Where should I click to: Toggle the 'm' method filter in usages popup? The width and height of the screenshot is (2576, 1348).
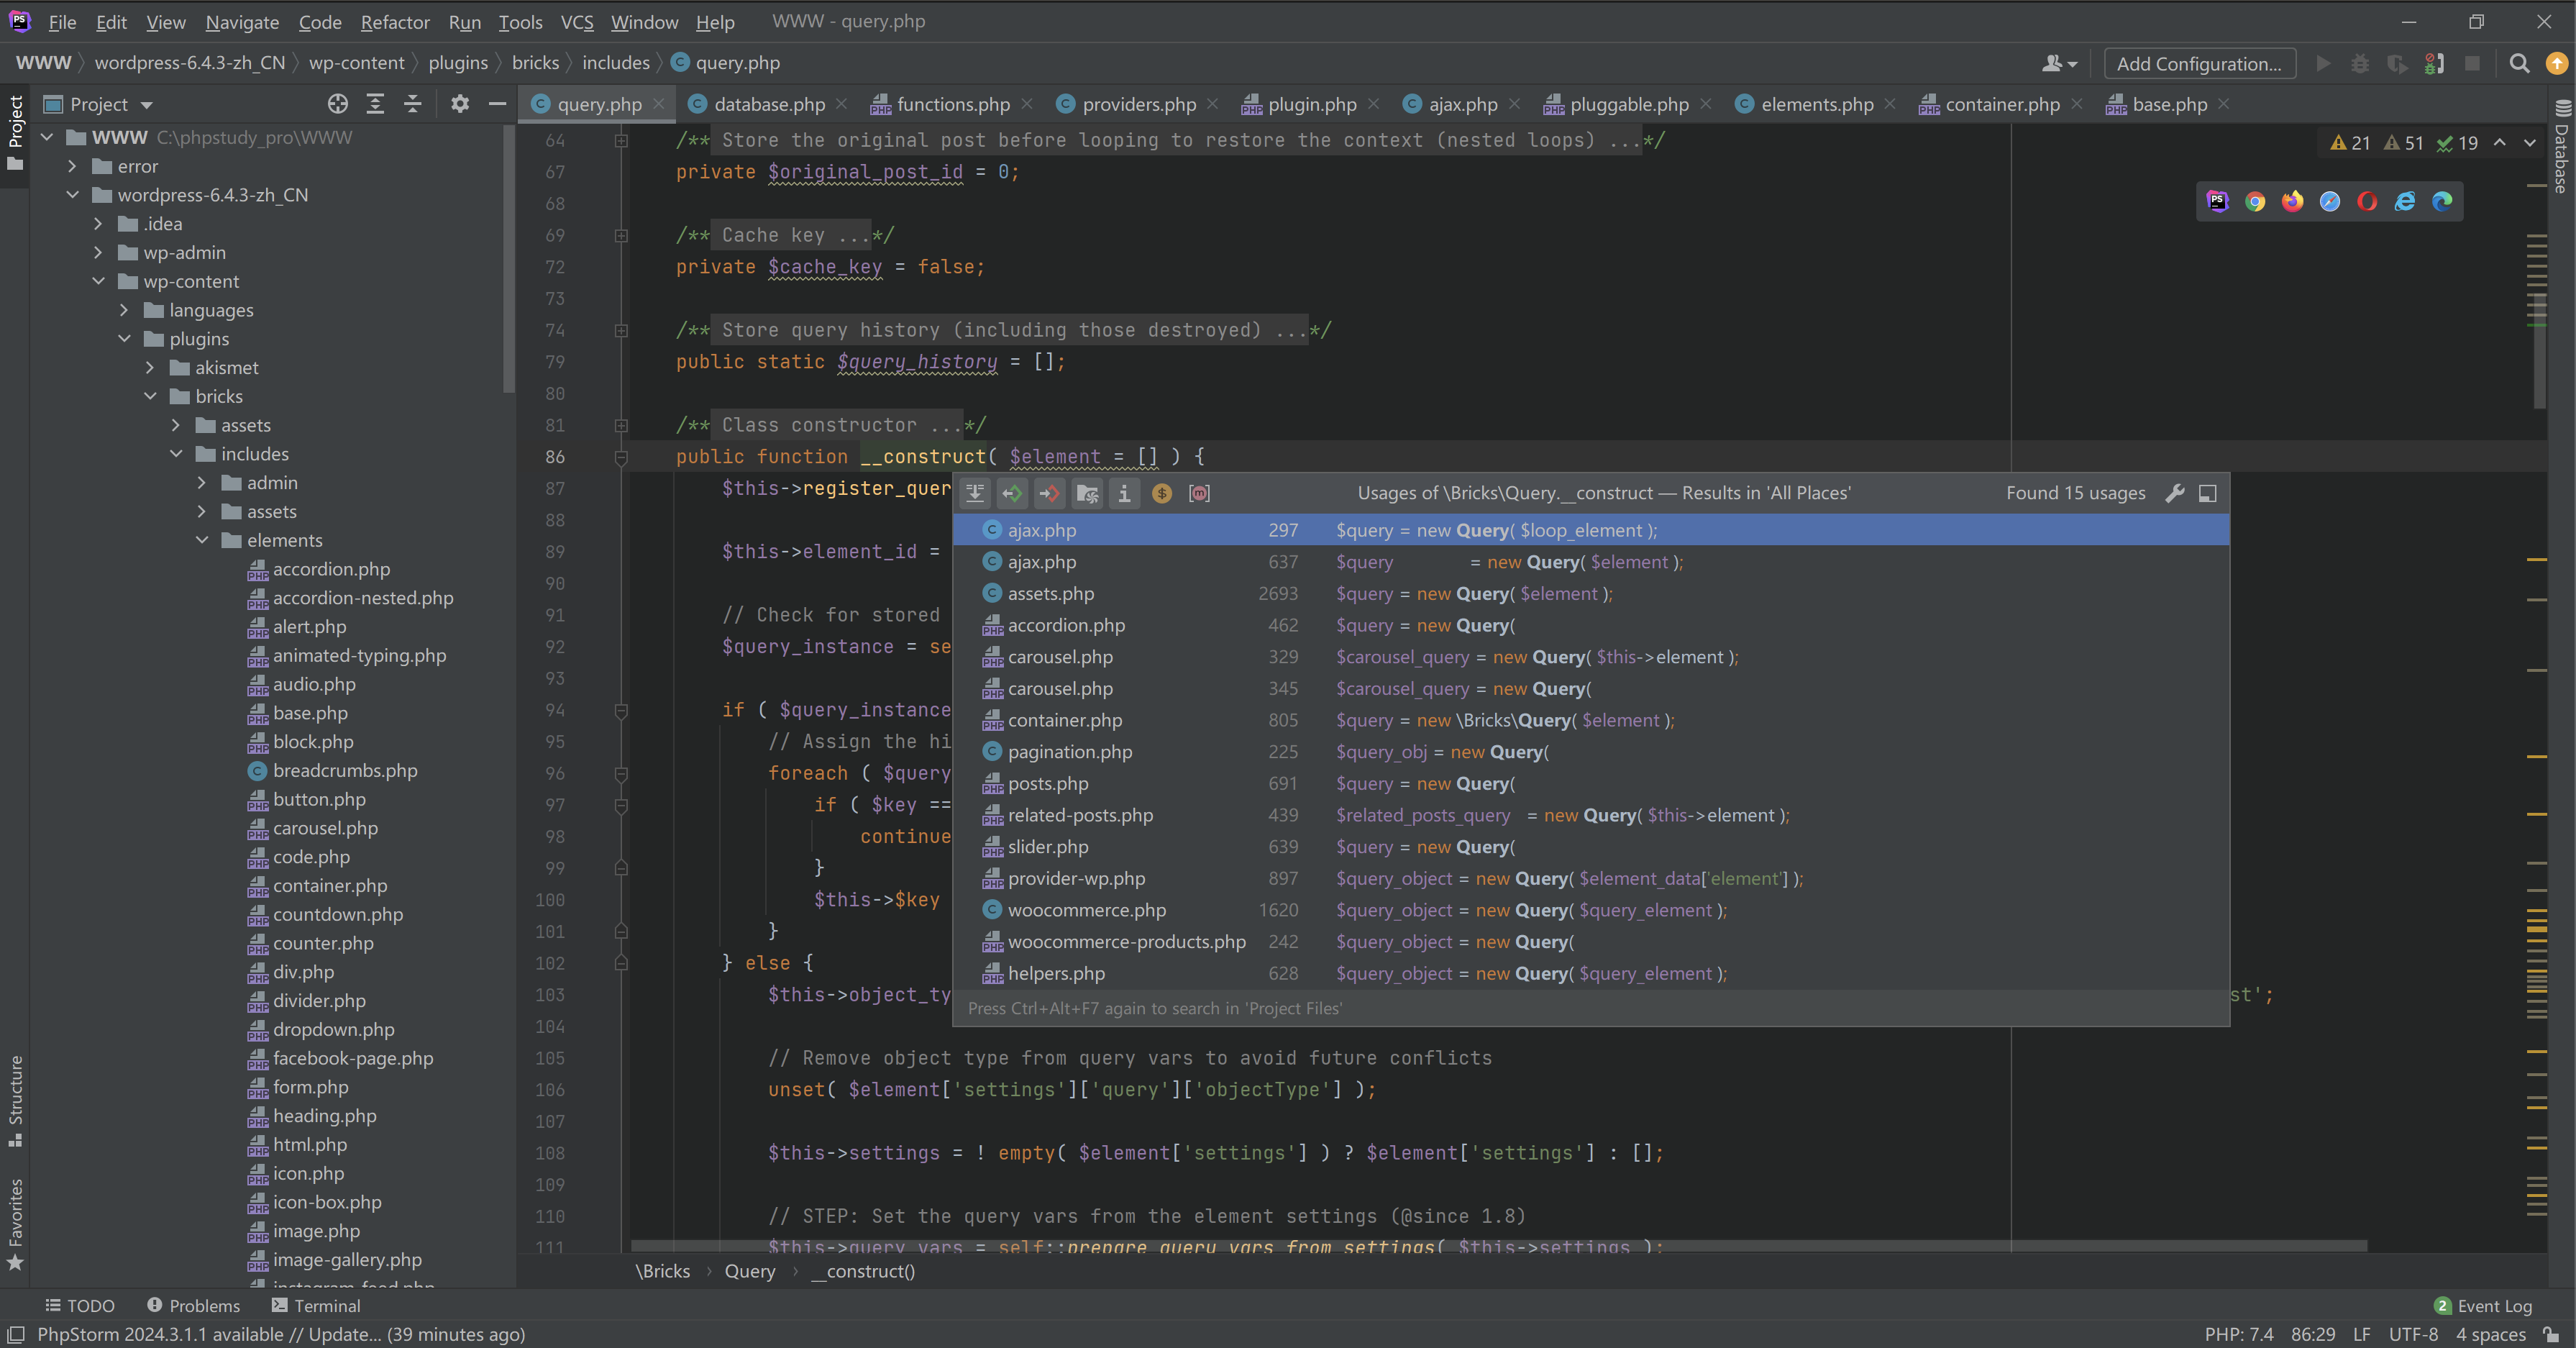click(1199, 493)
